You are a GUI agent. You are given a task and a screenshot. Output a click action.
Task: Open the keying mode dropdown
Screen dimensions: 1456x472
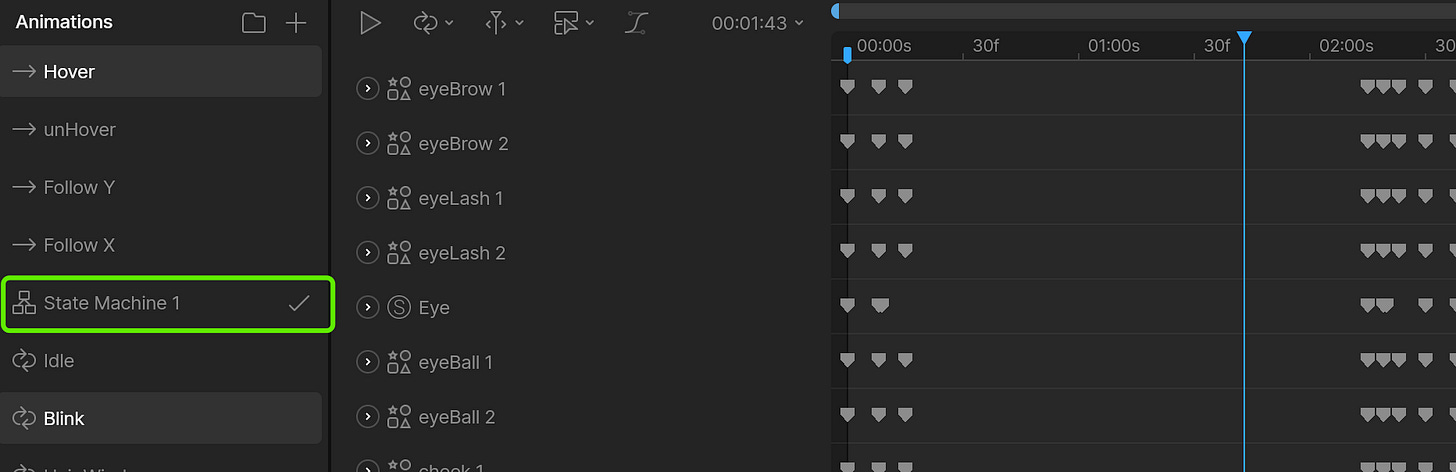coord(503,23)
